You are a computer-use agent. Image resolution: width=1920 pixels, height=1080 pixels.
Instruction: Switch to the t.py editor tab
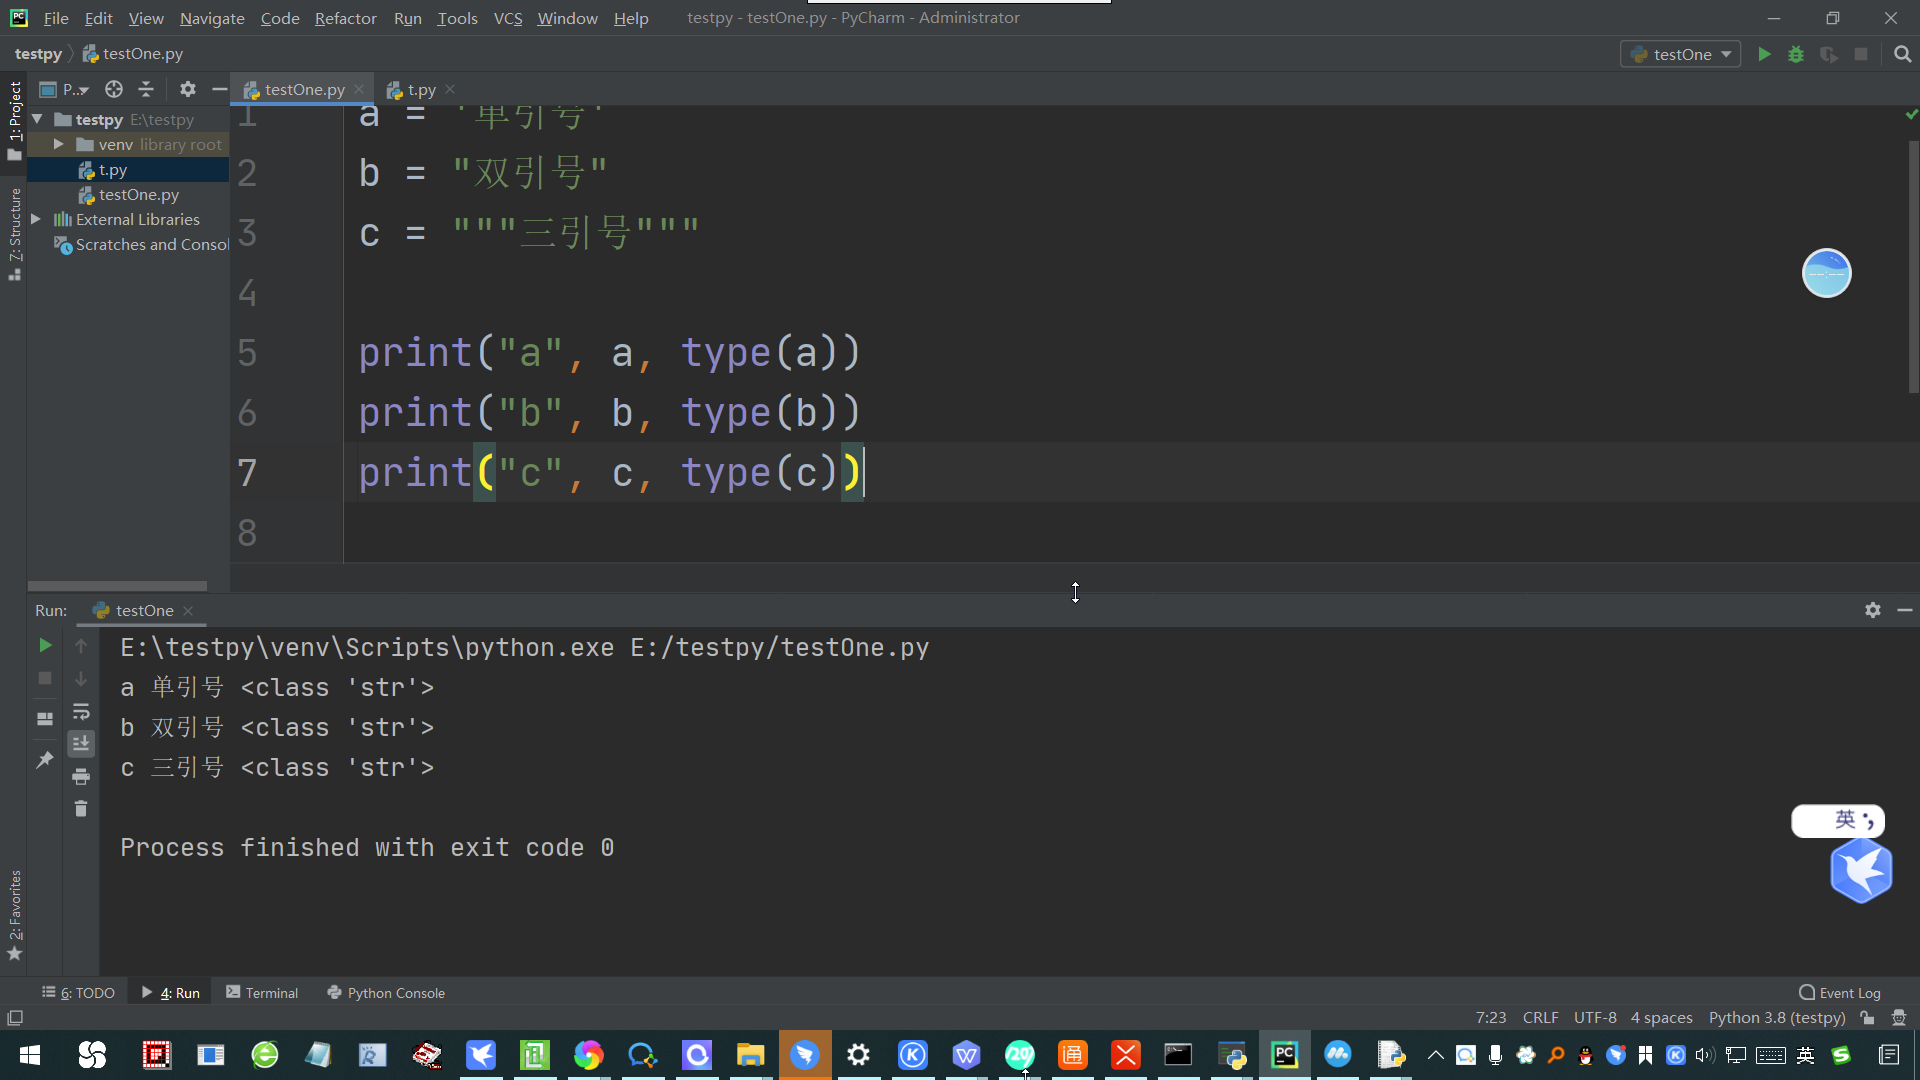(x=421, y=89)
